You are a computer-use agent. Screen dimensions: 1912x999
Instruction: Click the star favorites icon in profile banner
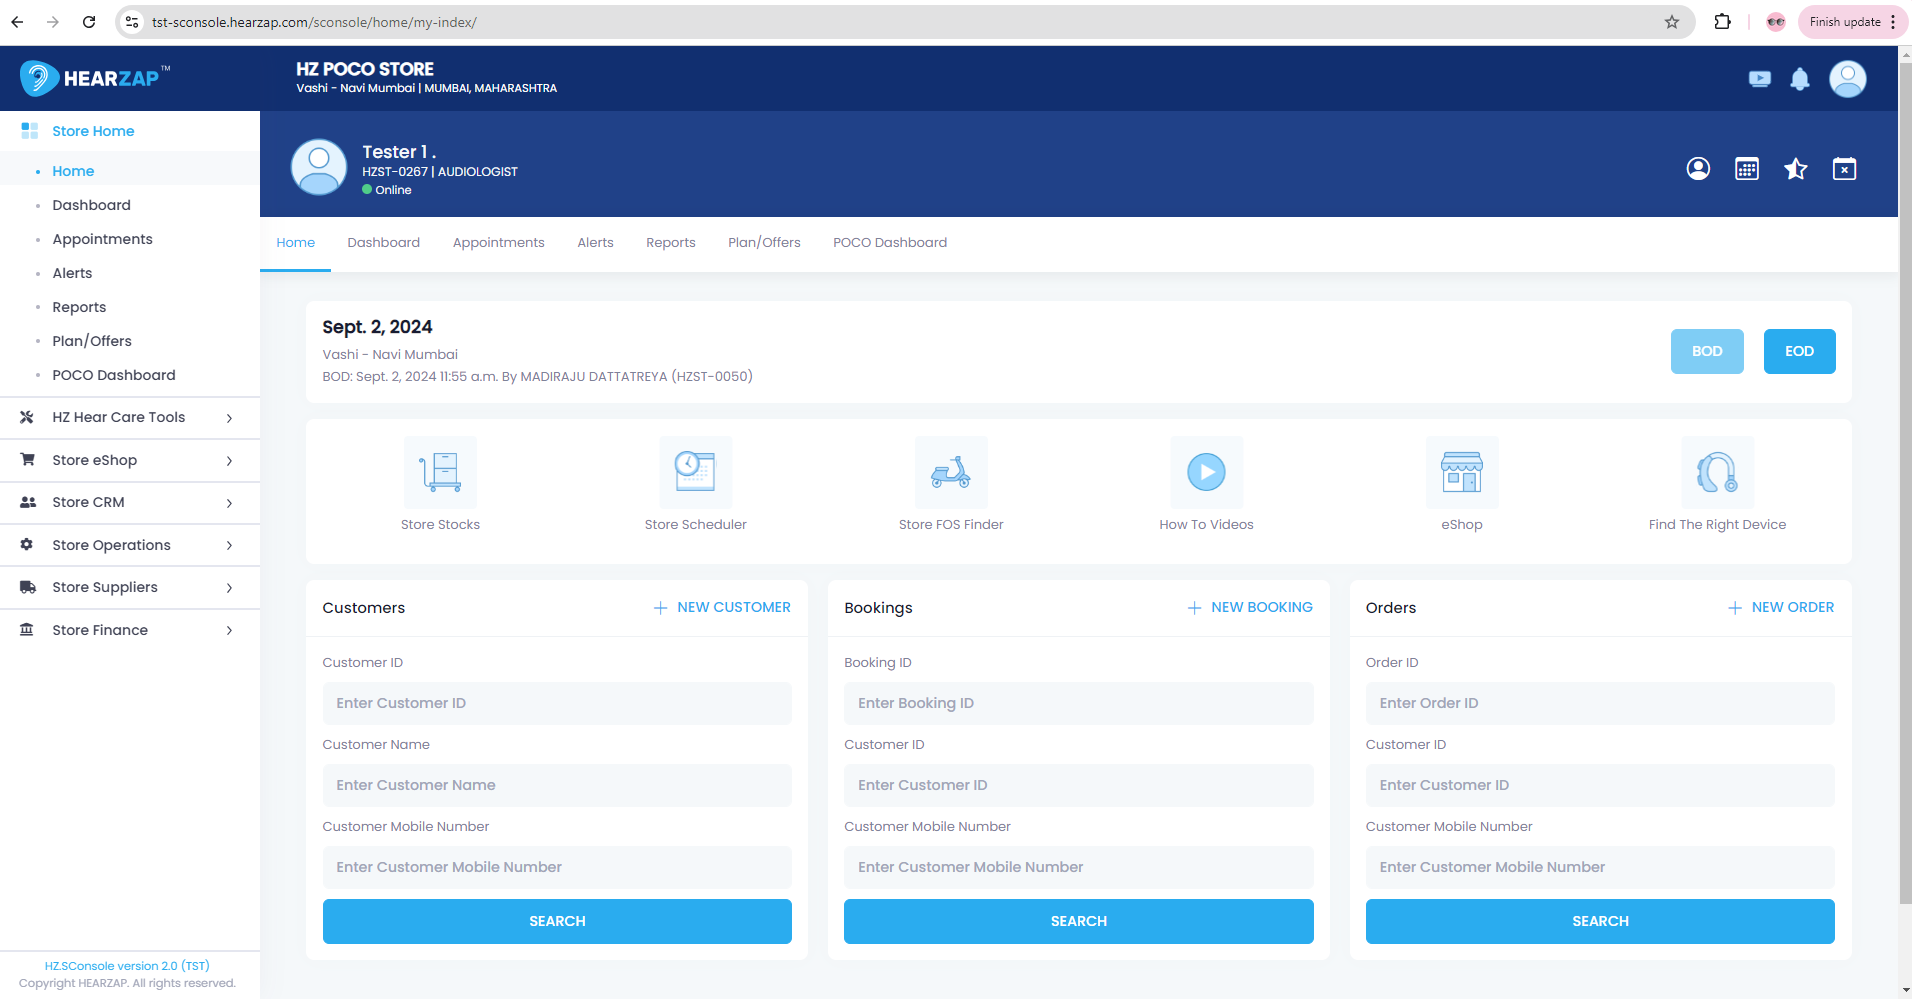(x=1795, y=169)
